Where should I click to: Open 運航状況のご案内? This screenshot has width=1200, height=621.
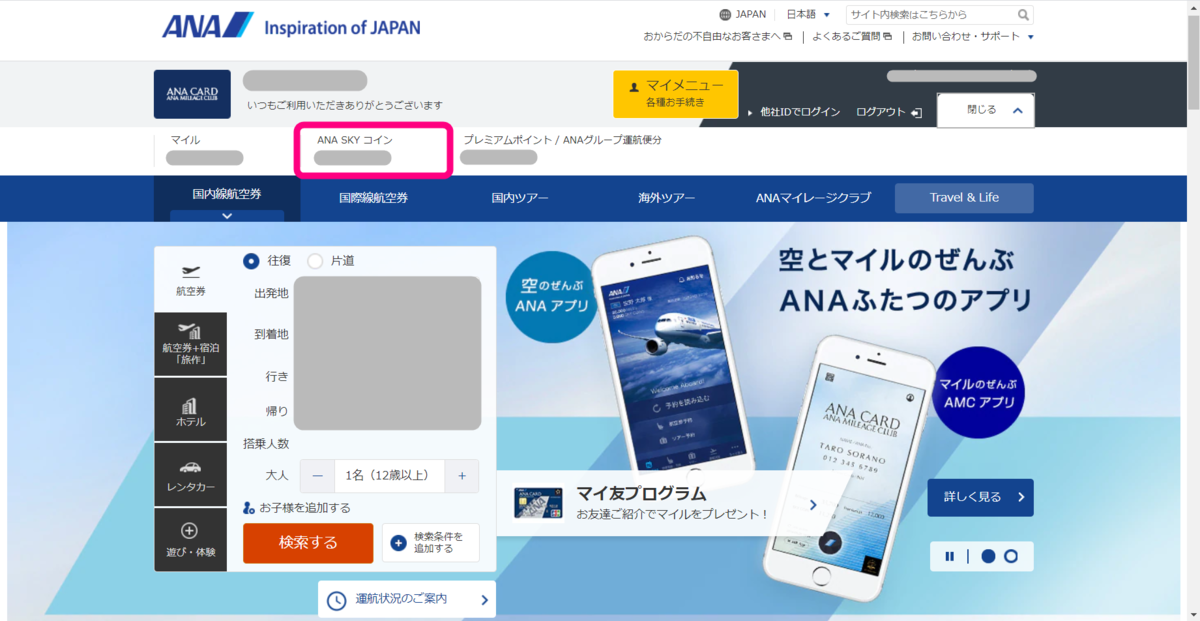(x=407, y=600)
